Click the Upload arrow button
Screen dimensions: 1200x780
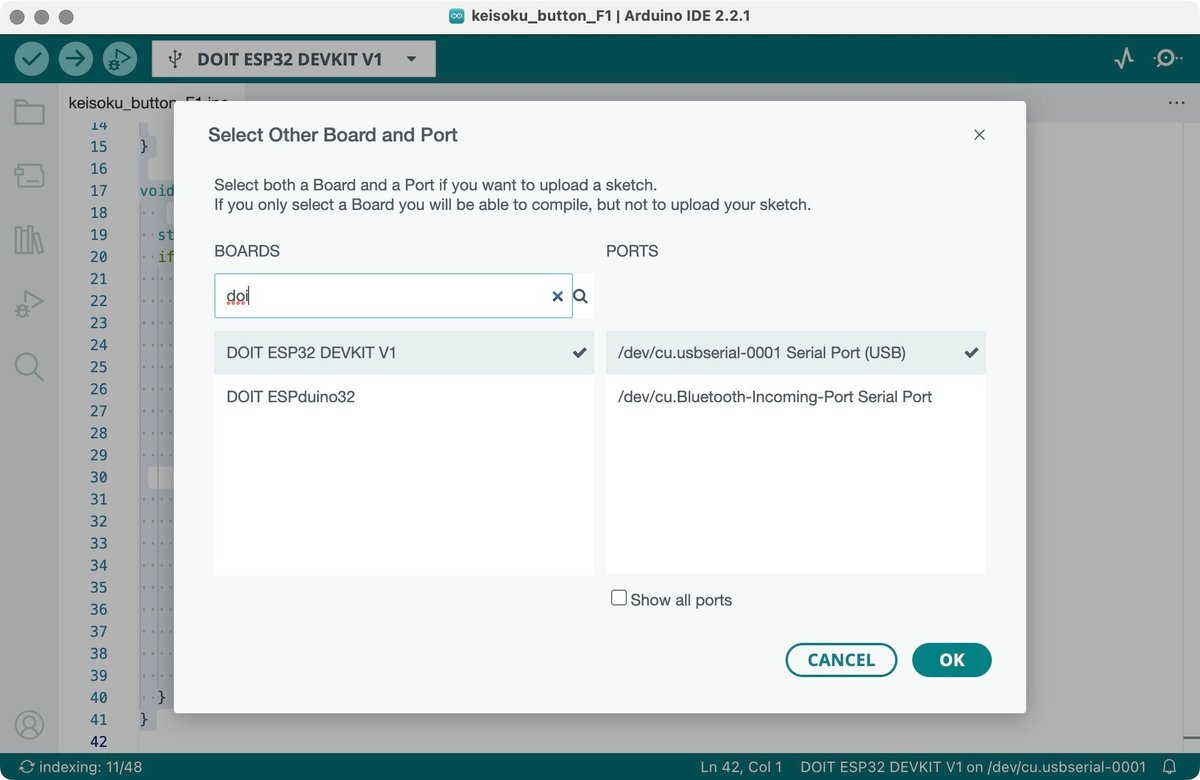pyautogui.click(x=76, y=59)
